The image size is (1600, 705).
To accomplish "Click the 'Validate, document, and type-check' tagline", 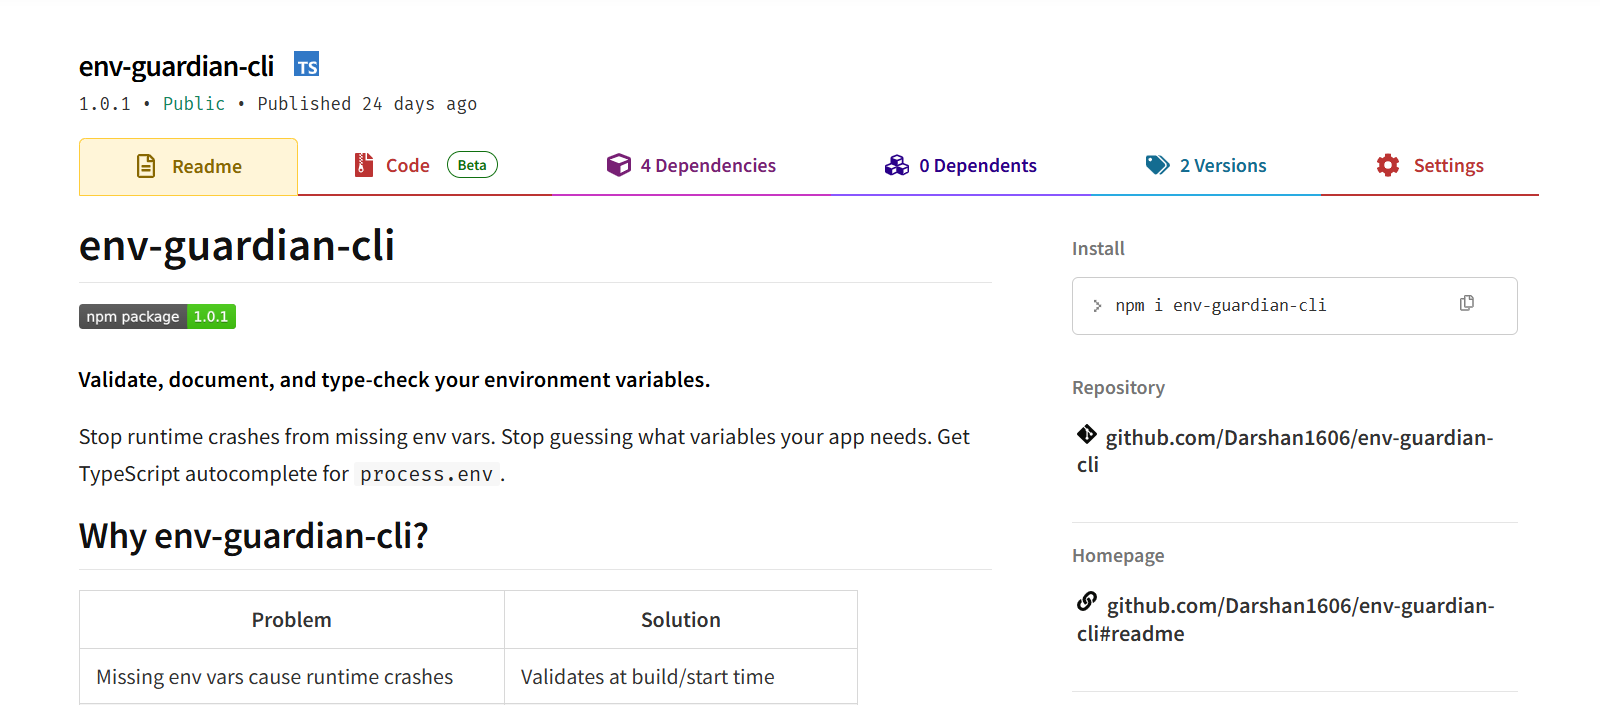I will (x=394, y=380).
